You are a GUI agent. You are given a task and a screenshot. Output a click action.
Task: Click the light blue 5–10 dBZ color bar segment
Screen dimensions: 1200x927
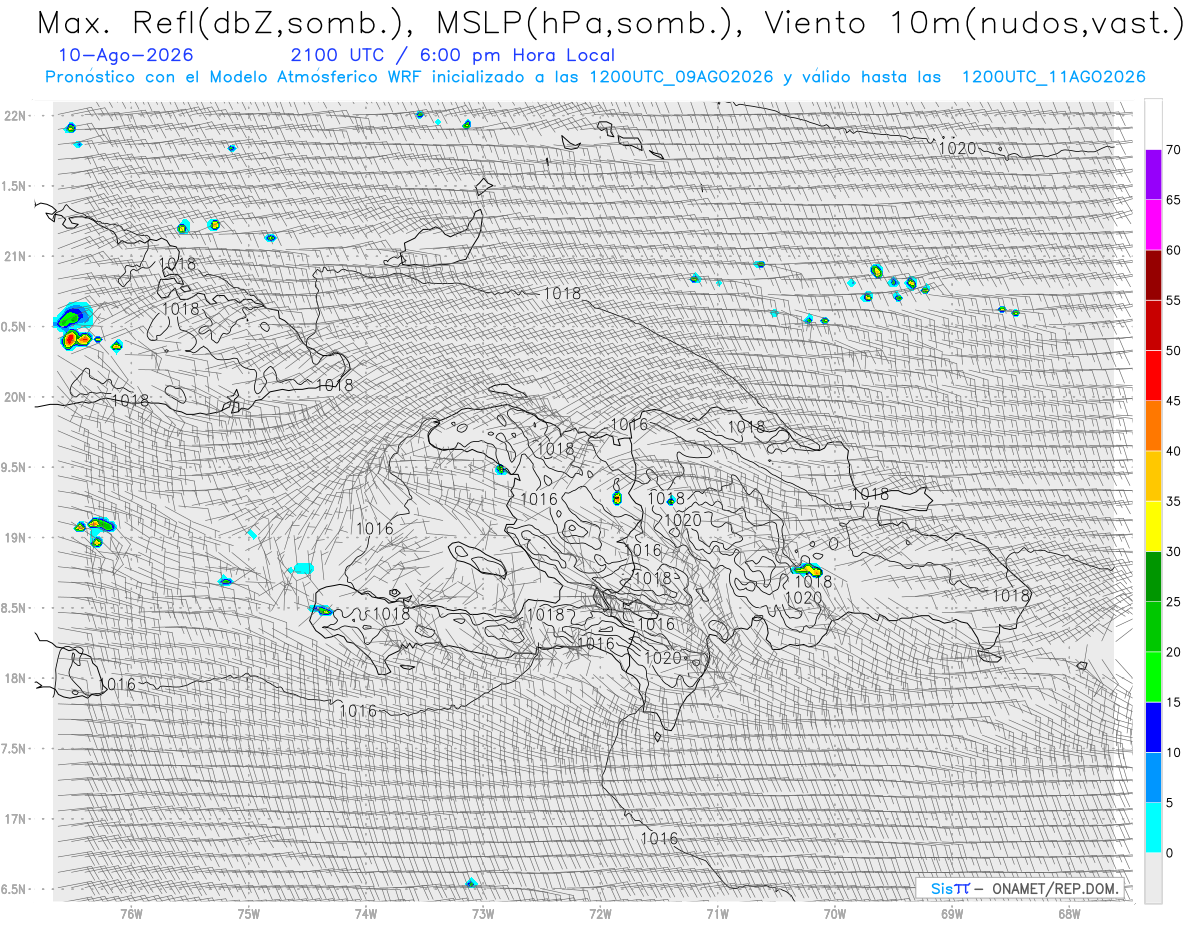[1153, 778]
